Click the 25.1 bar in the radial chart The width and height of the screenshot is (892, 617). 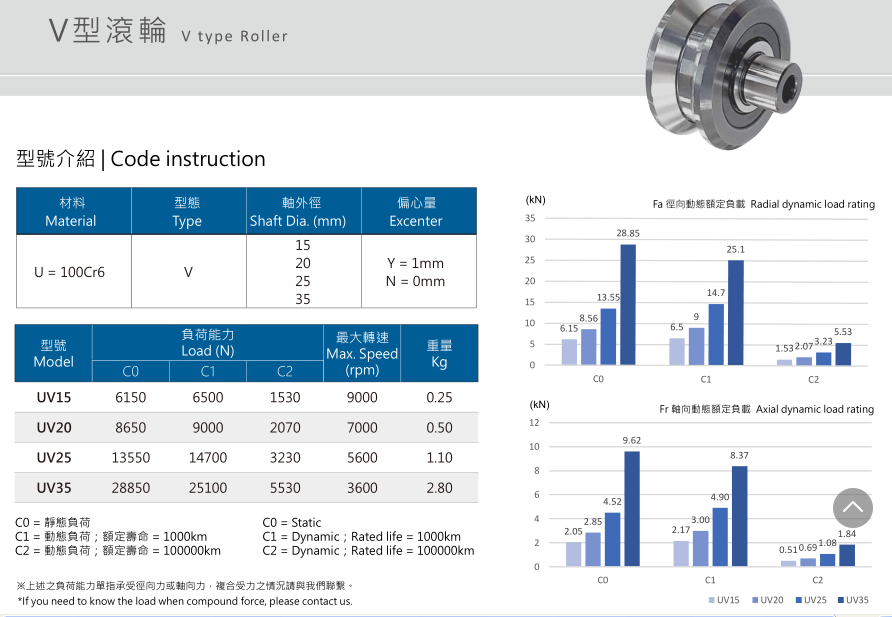tap(736, 312)
